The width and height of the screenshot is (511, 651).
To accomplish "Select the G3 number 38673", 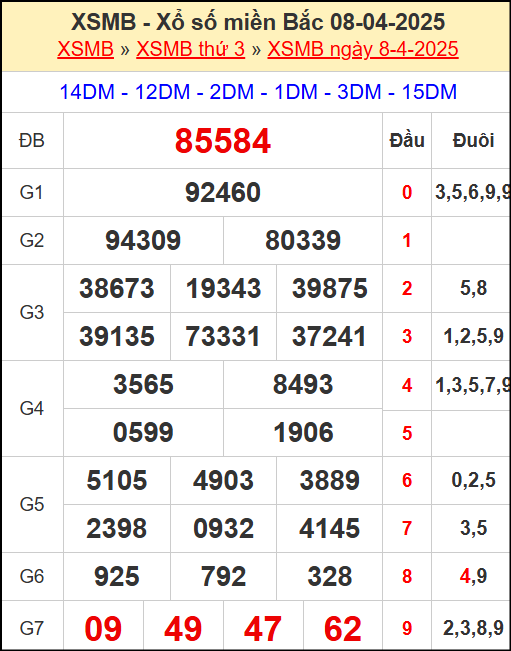I will (117, 289).
